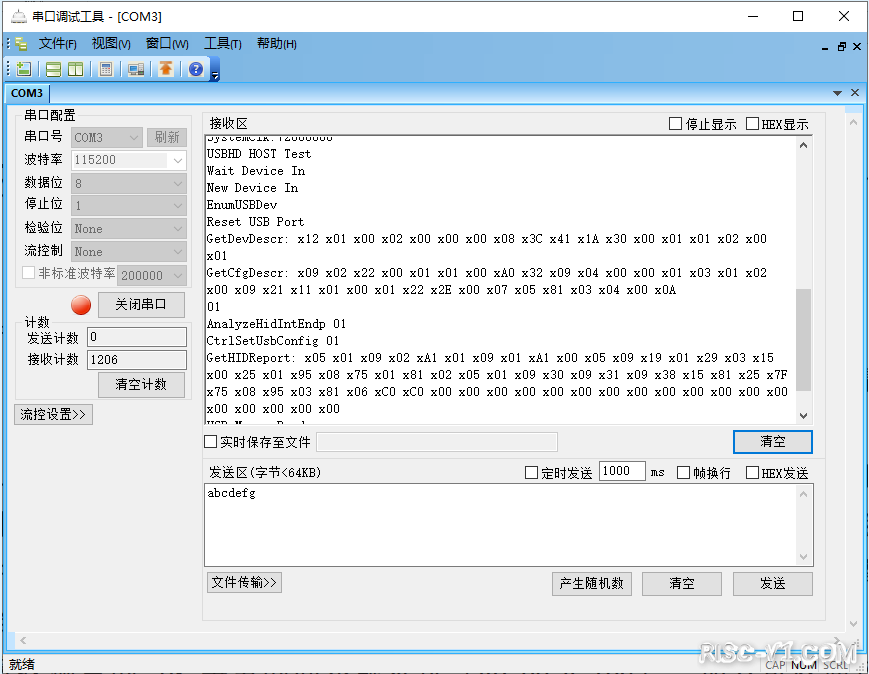
Task: Click the 关闭串口 button
Action: (141, 305)
